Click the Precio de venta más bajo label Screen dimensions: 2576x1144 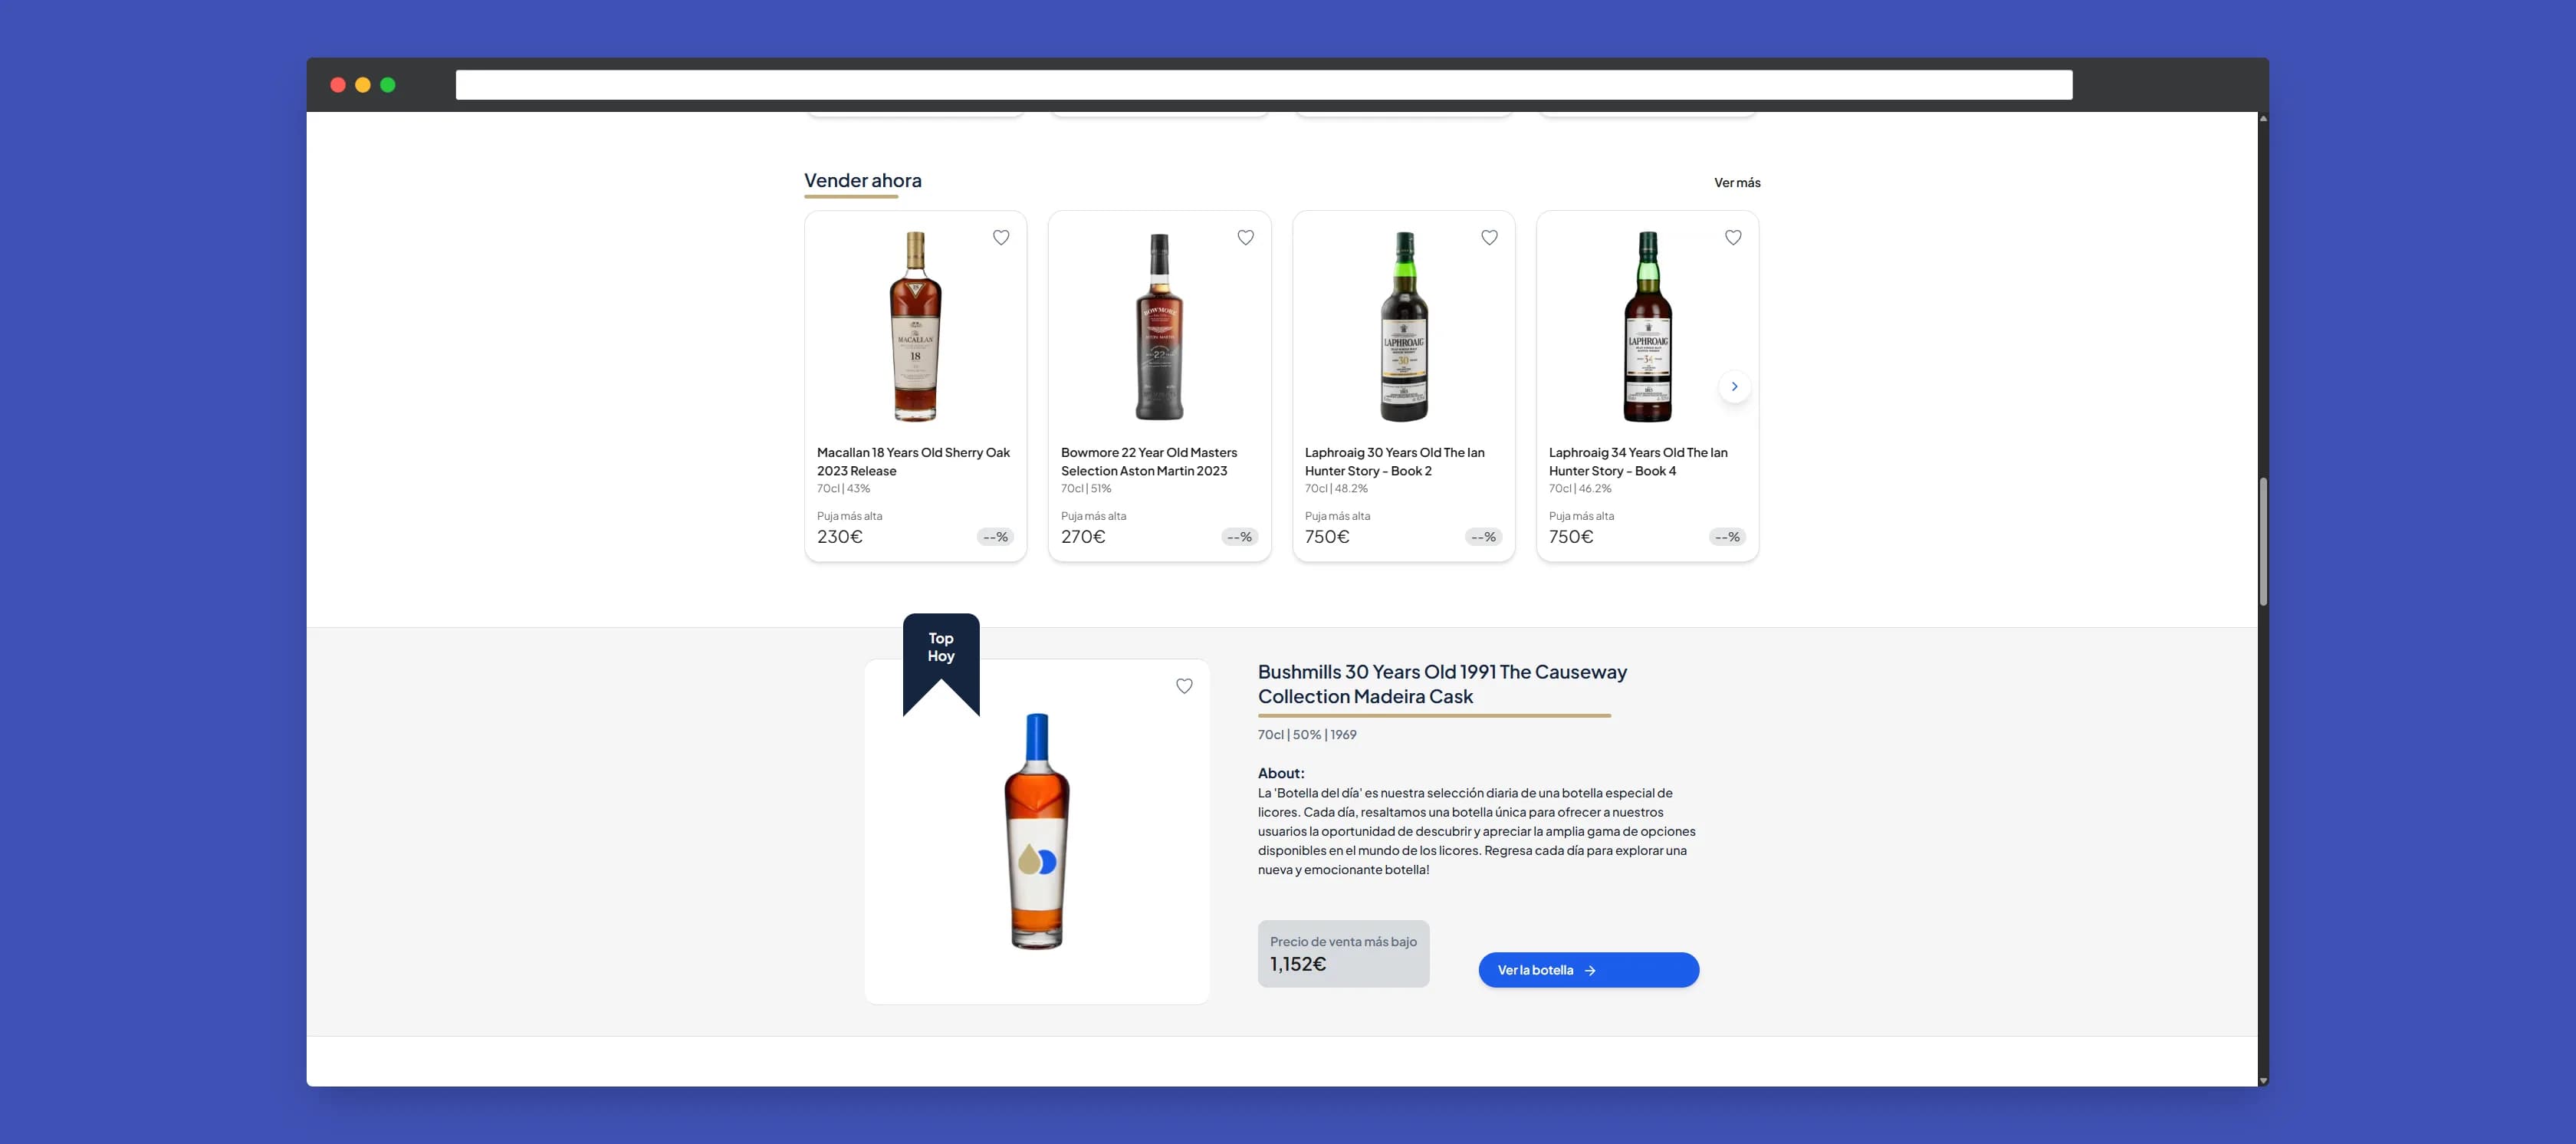pyautogui.click(x=1343, y=942)
